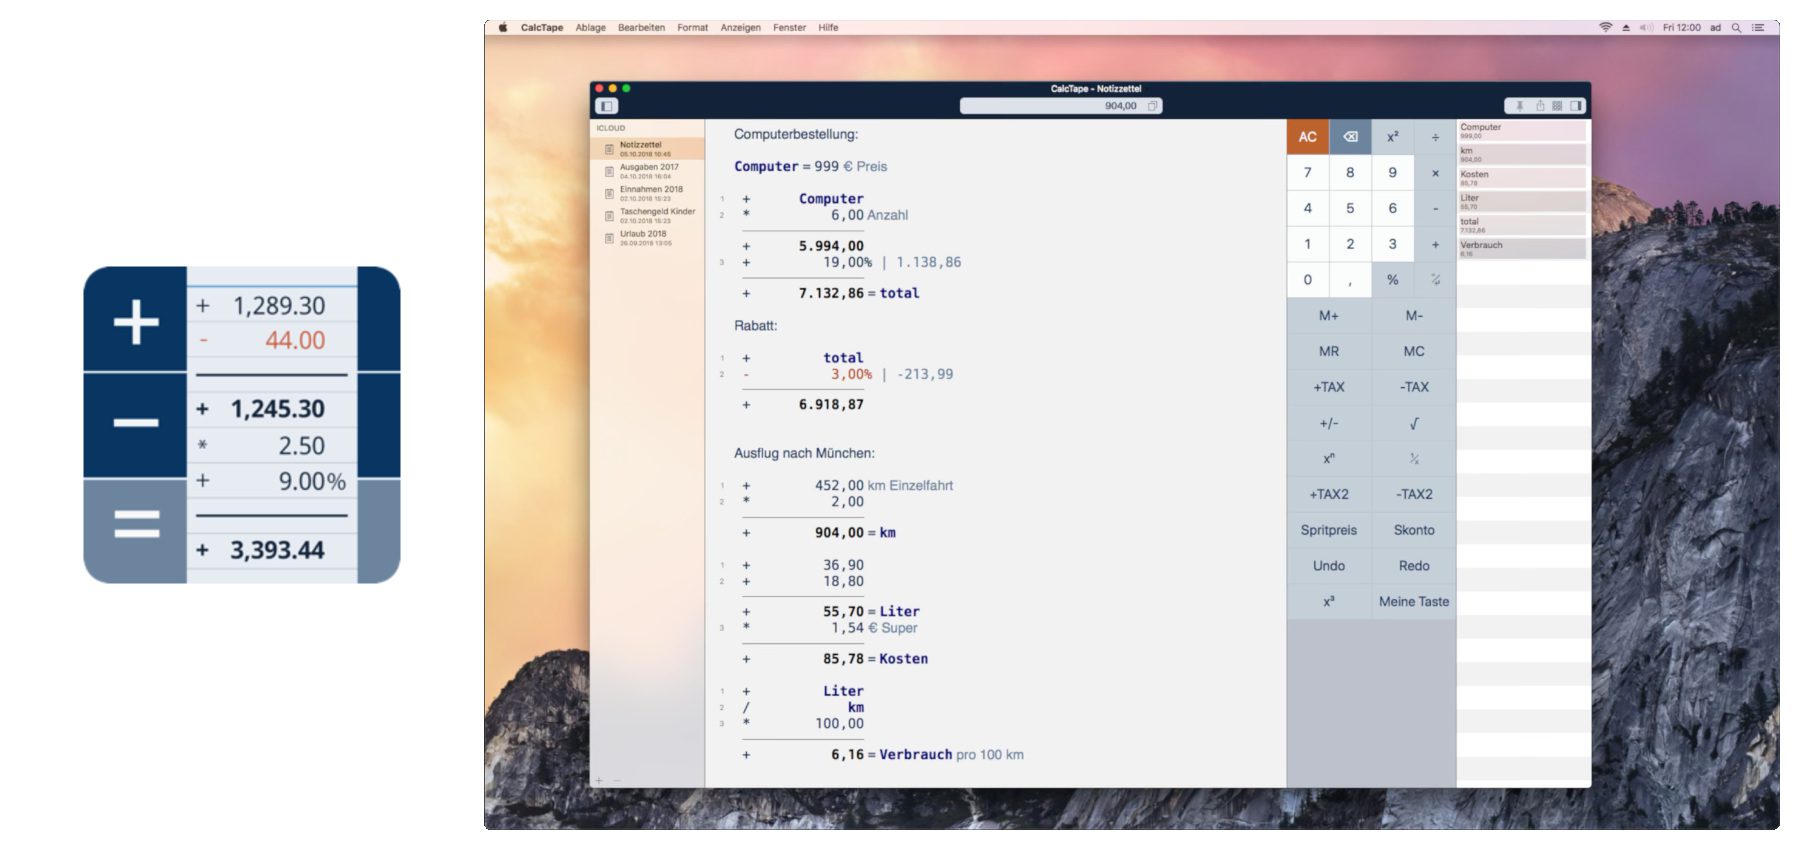Tap the multiplication × key

coord(1435,173)
